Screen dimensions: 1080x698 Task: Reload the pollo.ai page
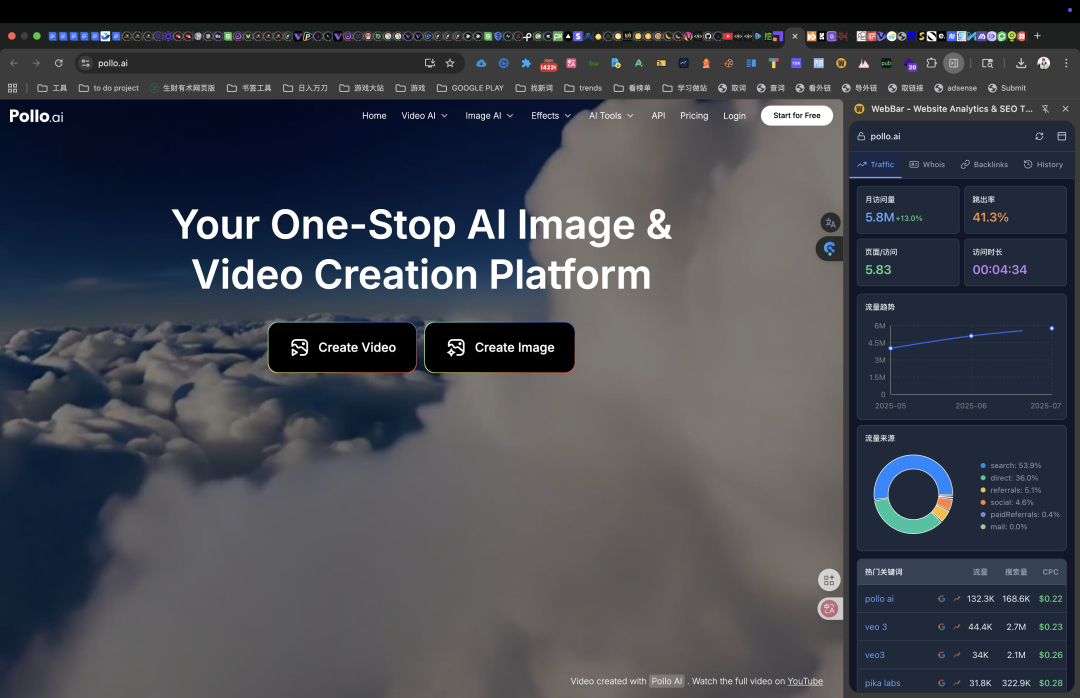59,63
